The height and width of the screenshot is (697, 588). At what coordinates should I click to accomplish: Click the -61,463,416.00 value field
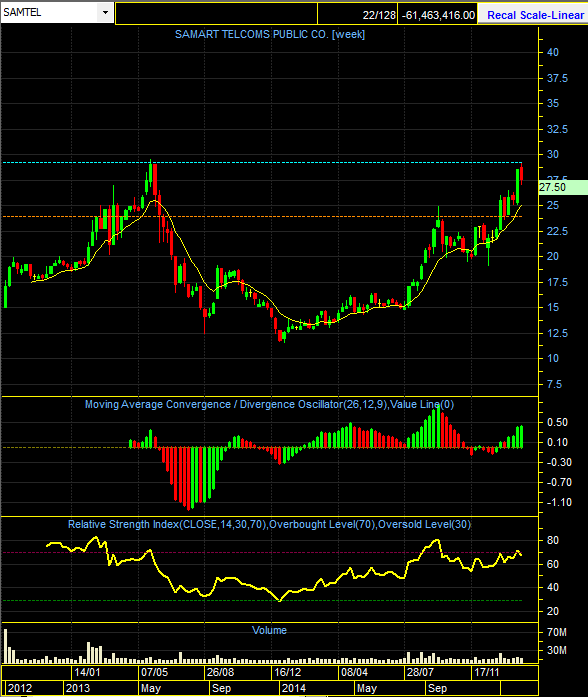click(438, 15)
